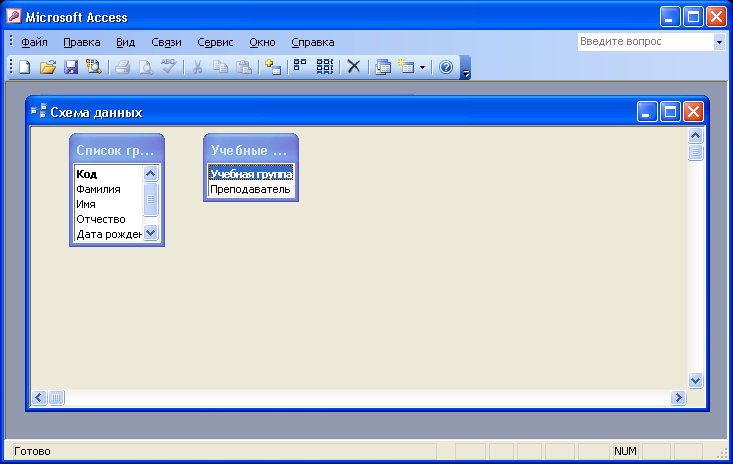Open the Окно menu

[262, 42]
